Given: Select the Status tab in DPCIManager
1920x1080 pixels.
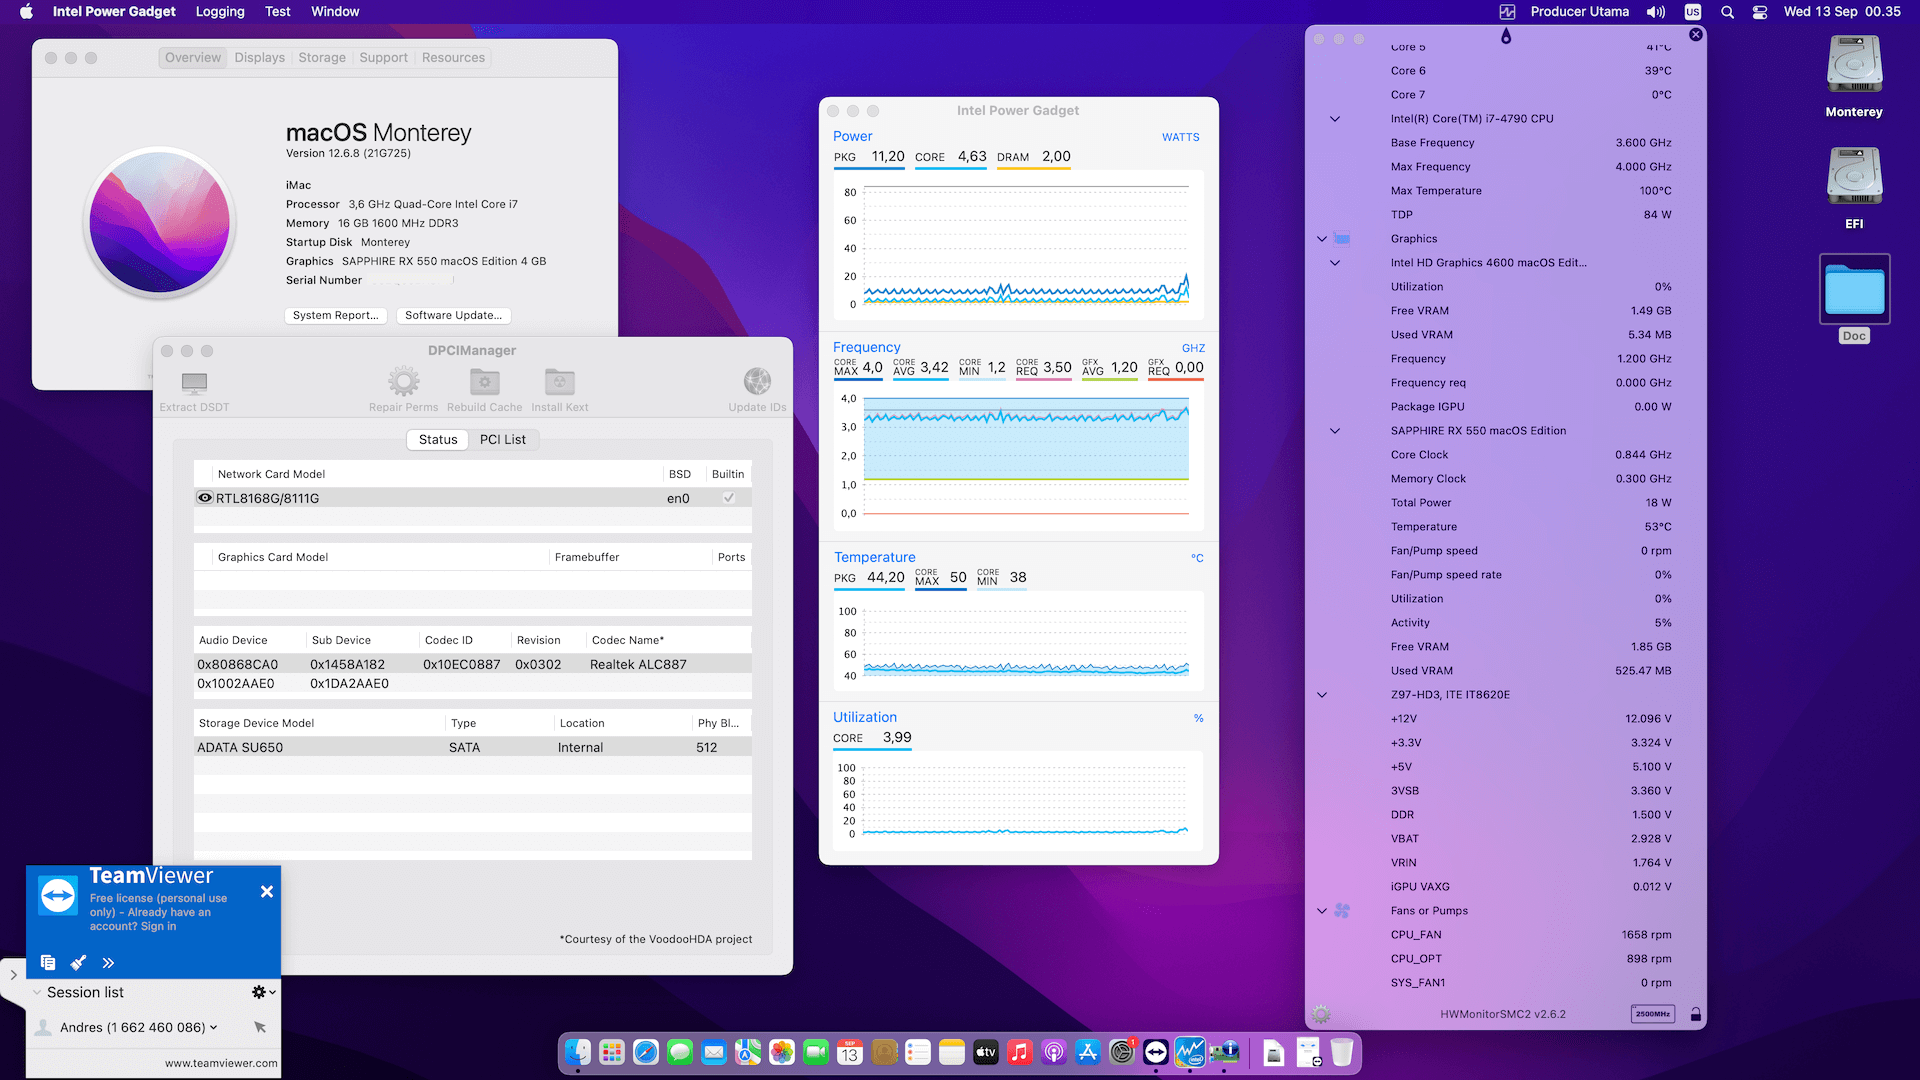Looking at the screenshot, I should tap(438, 440).
